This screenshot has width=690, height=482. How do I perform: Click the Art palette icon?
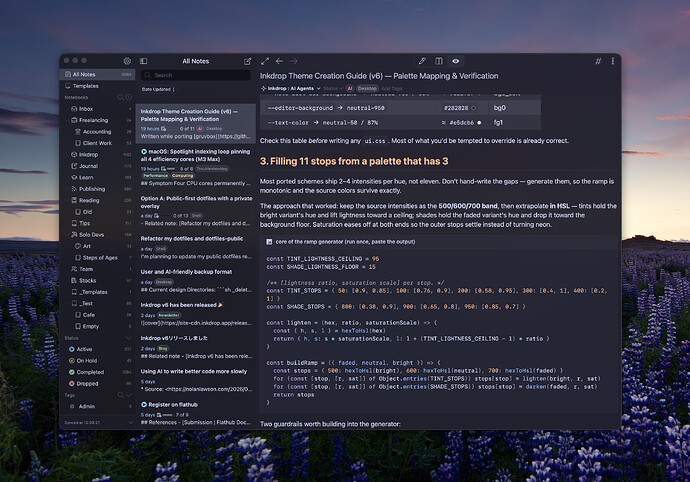click(x=78, y=246)
